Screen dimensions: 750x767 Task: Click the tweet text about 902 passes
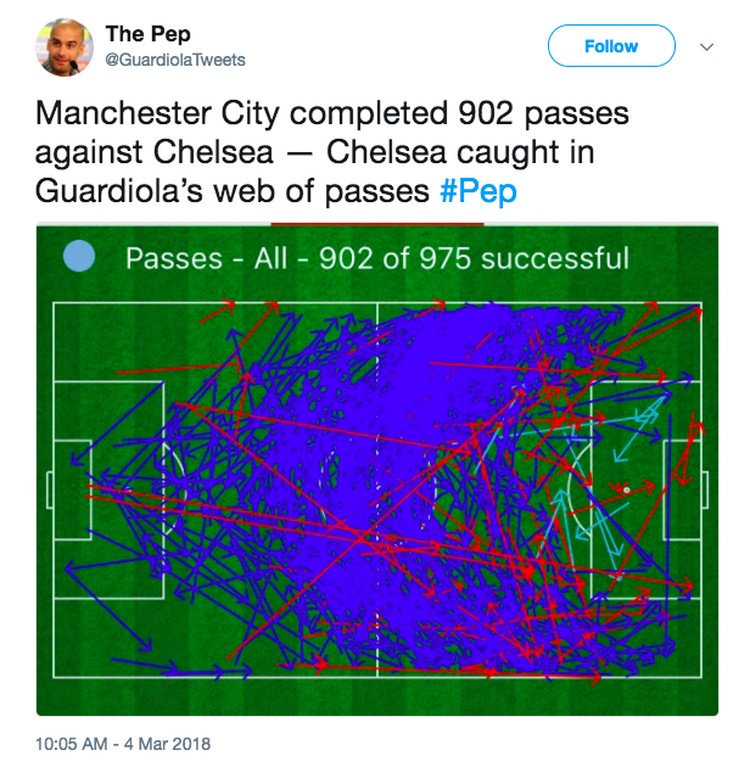pos(332,152)
